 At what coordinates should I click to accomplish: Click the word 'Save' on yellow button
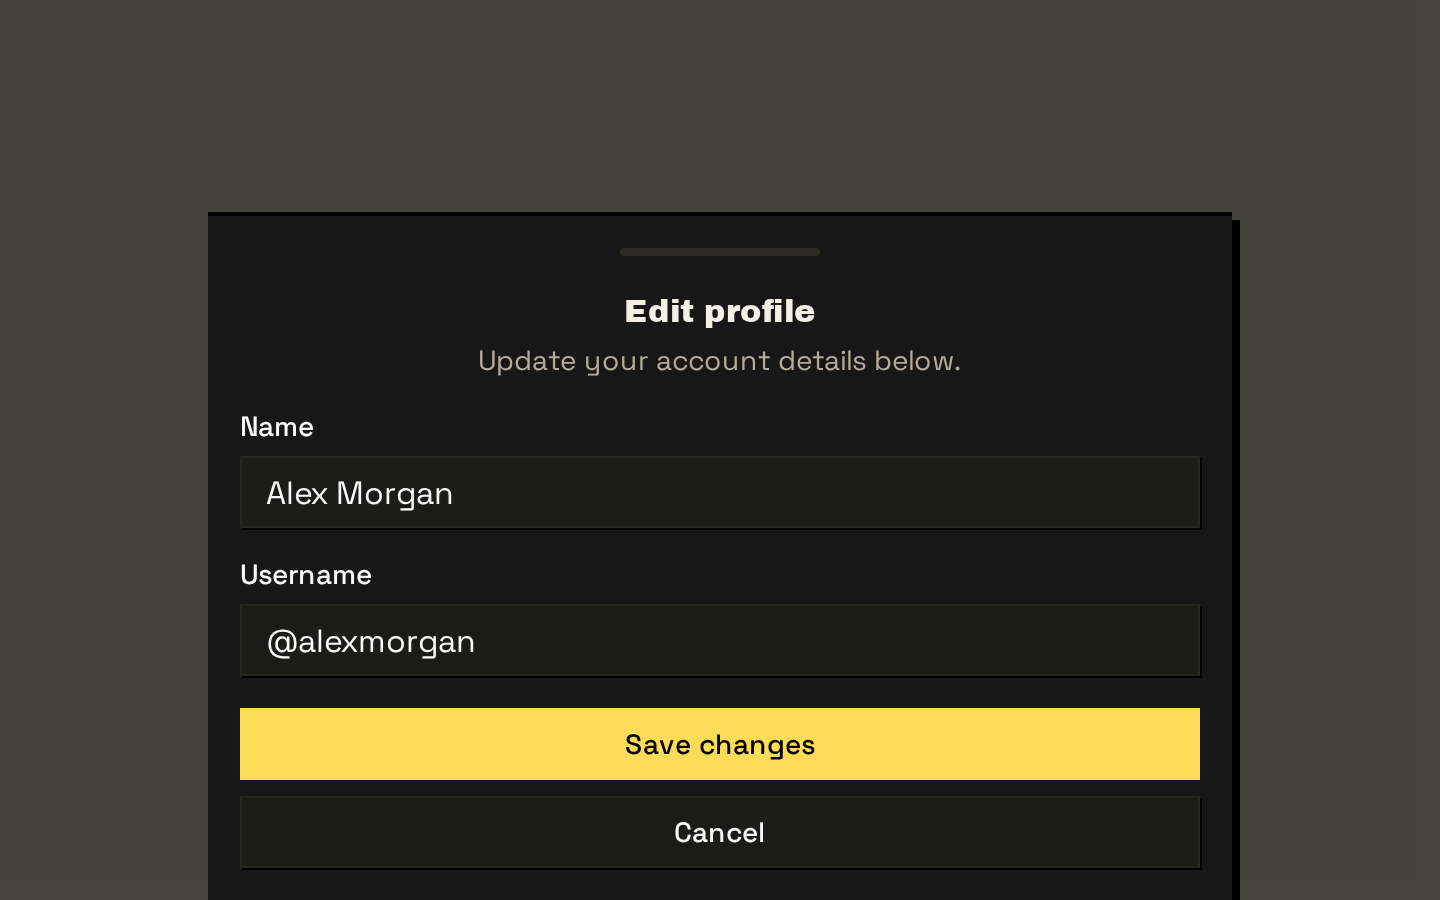tap(658, 745)
